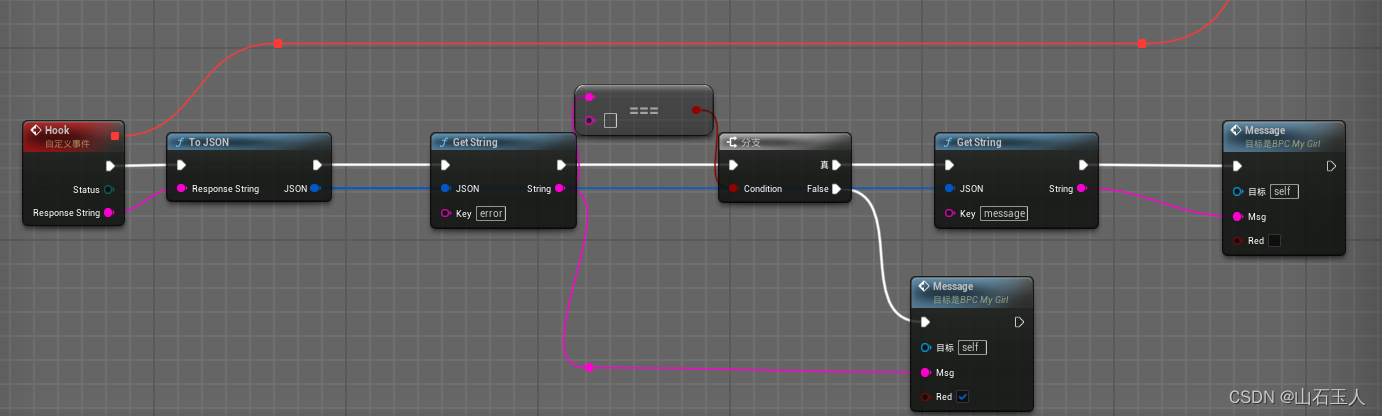Screen dimensions: 1382x416
Task: Click To JSON execution input pin
Action: pyautogui.click(x=181, y=165)
